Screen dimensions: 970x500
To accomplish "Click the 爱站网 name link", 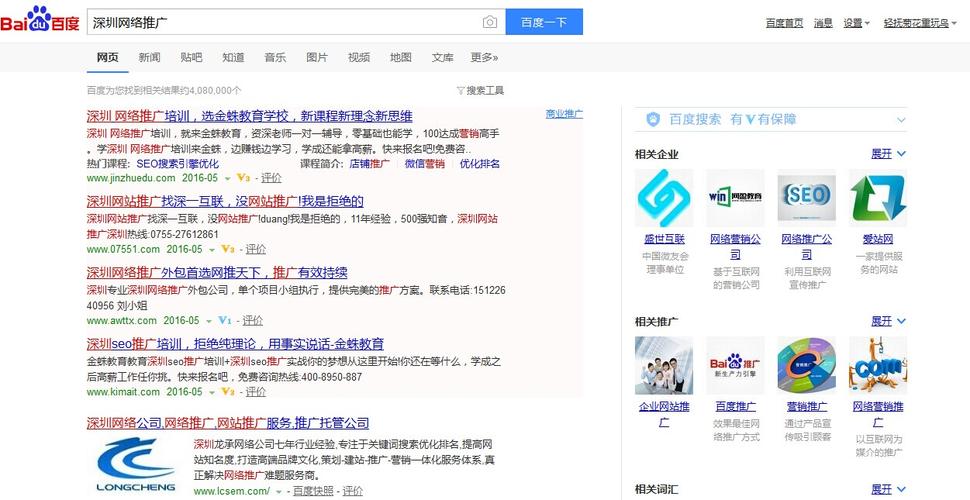I will (878, 239).
